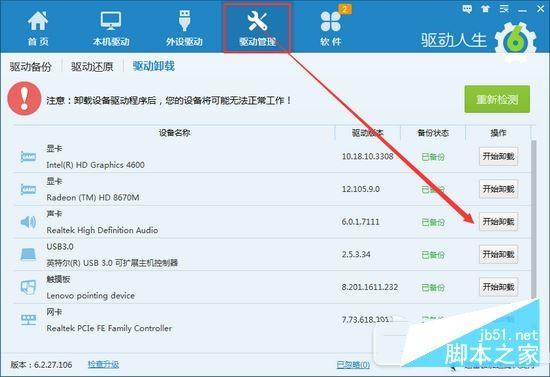Click the 驱动版本 column header

[x=368, y=133]
